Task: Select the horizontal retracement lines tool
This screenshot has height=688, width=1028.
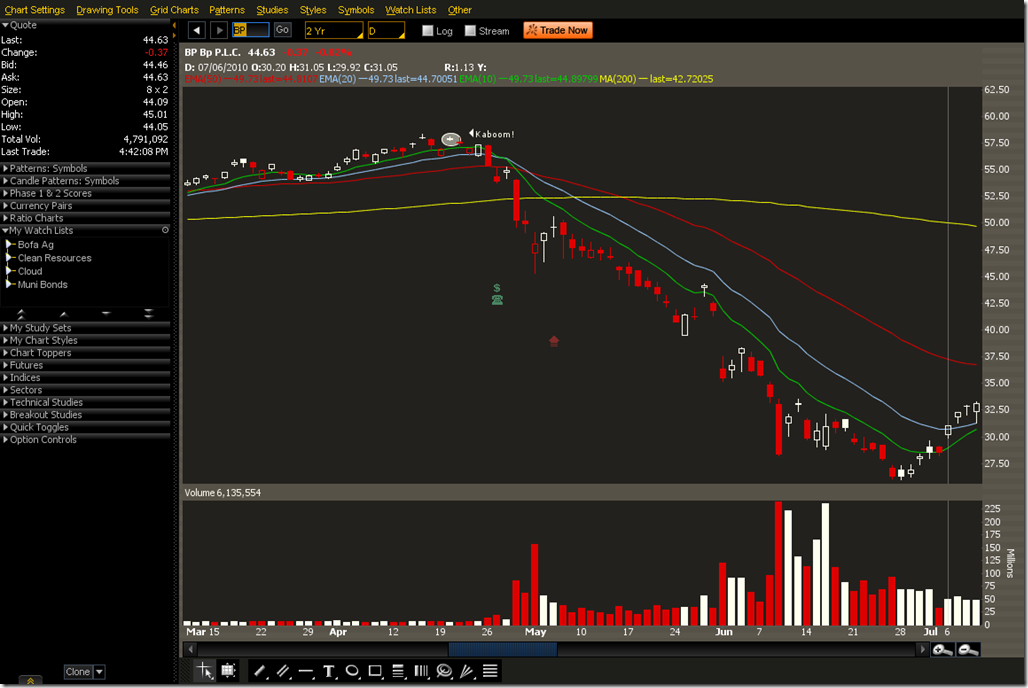Action: (398, 671)
